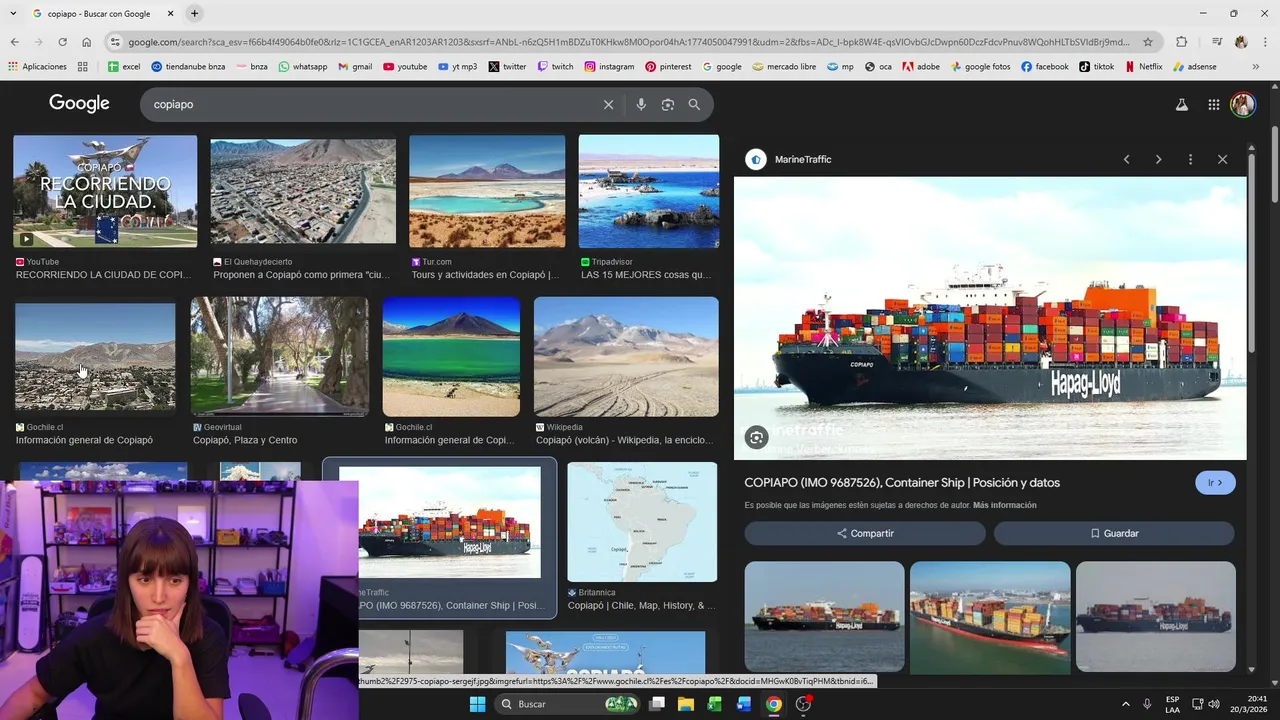Close the copiapo Google tab
The image size is (1280, 720).
[x=170, y=14]
